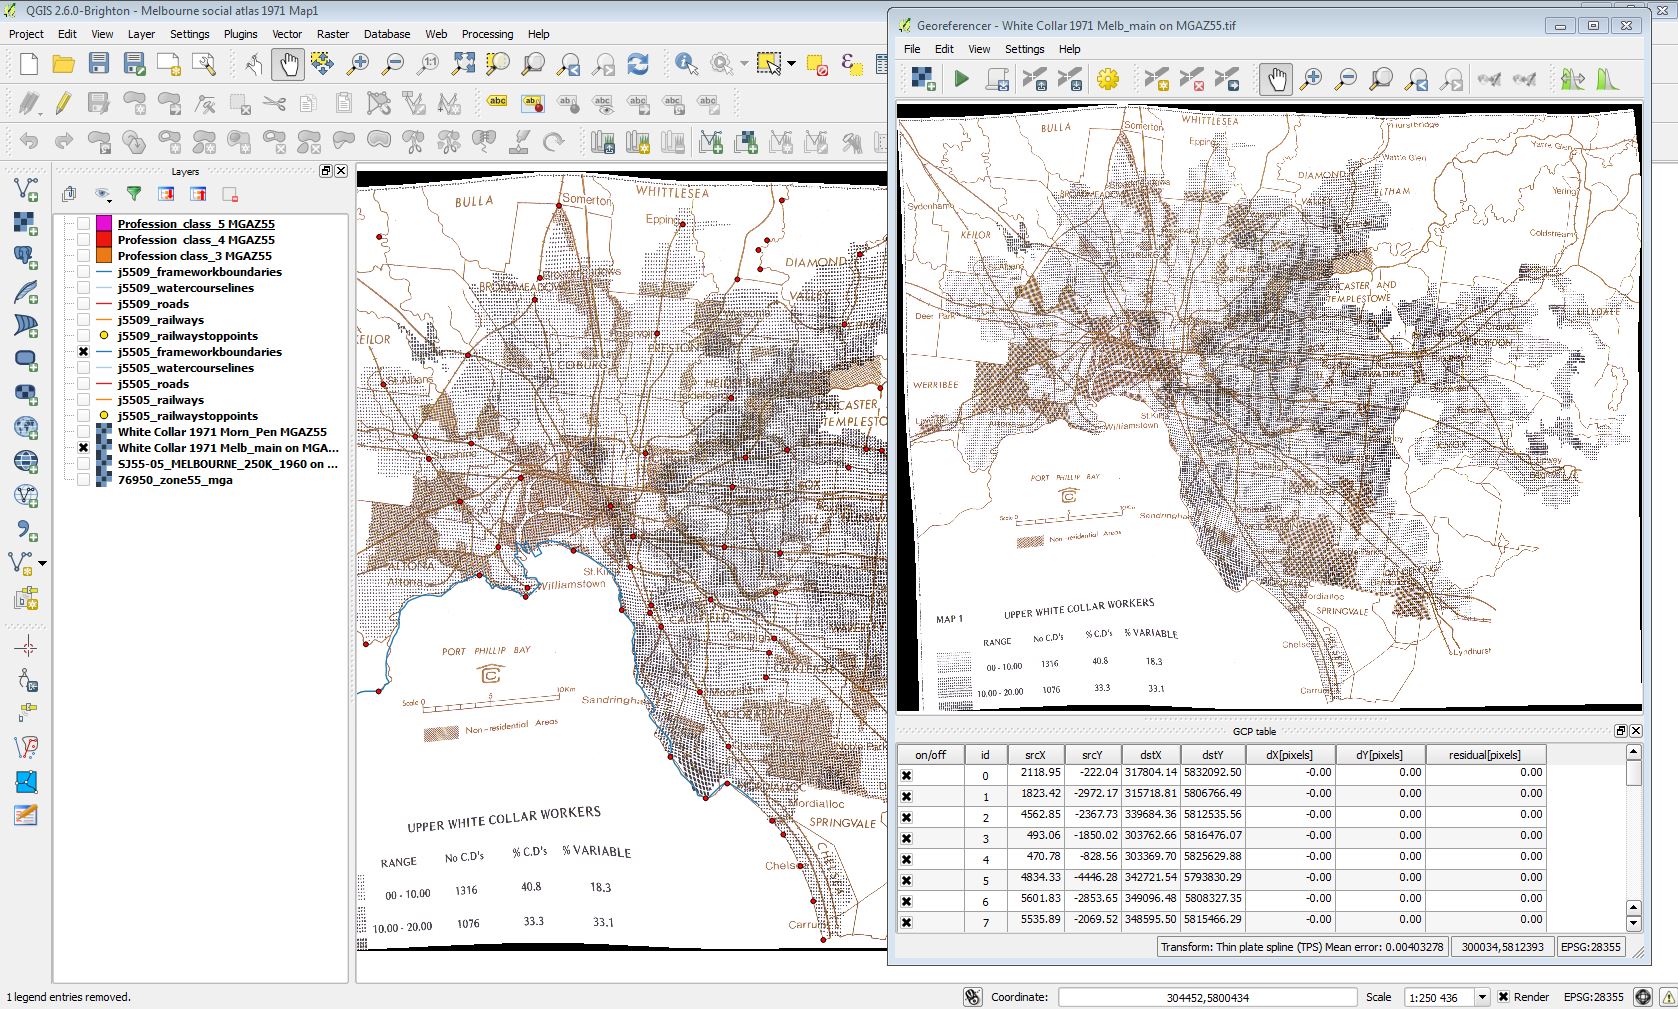Open the Settings menu in Georeferencer window
1678x1009 pixels.
pos(1024,49)
